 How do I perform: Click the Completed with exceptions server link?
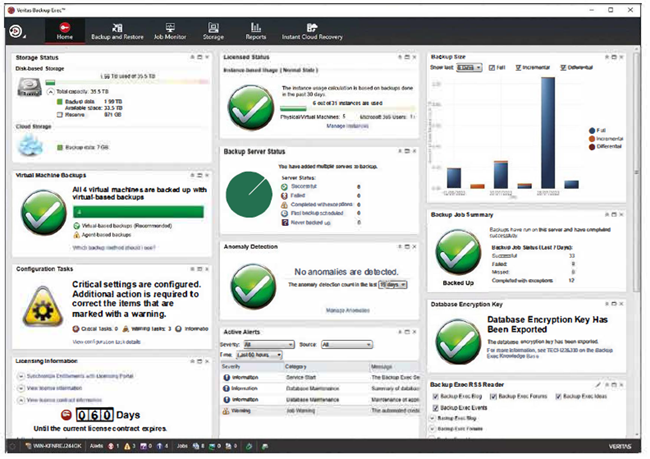(321, 204)
